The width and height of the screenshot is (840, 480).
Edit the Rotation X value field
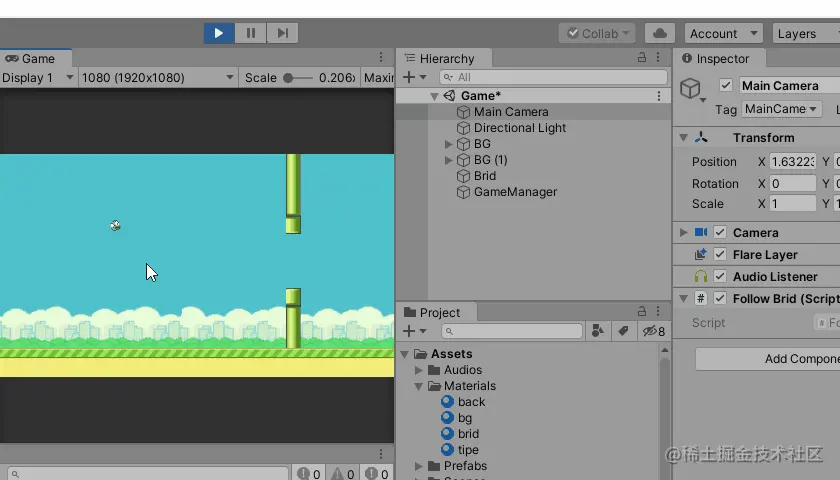point(792,184)
